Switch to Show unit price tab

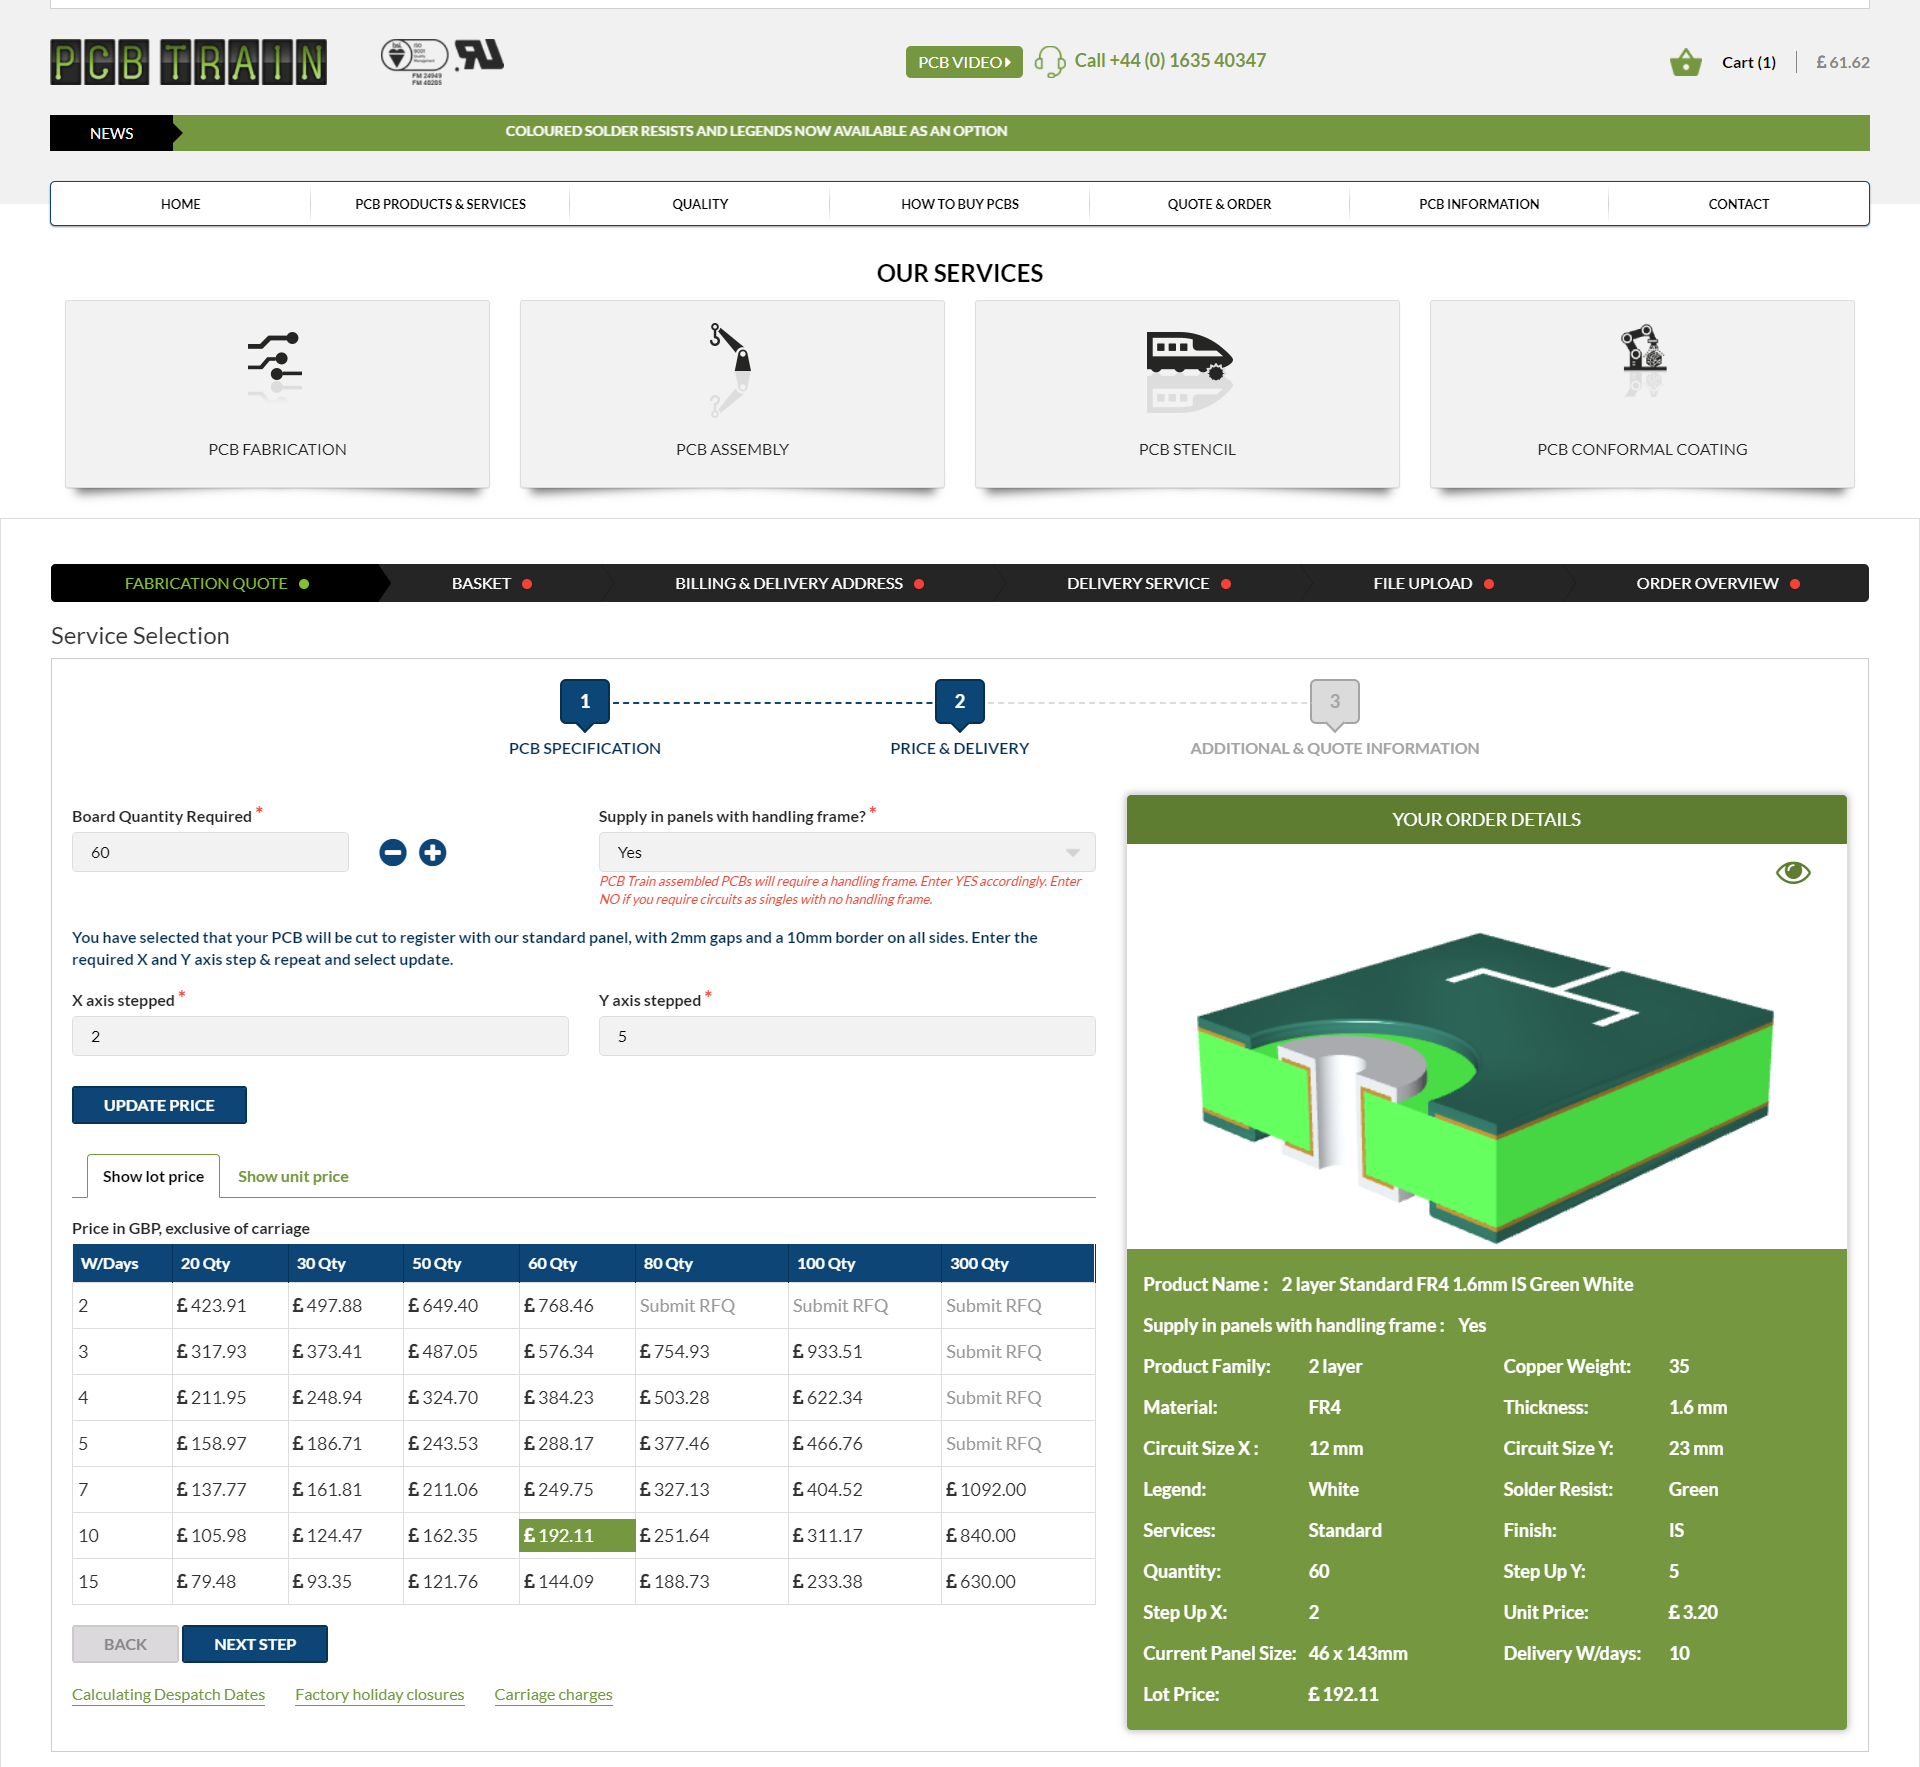[293, 1176]
